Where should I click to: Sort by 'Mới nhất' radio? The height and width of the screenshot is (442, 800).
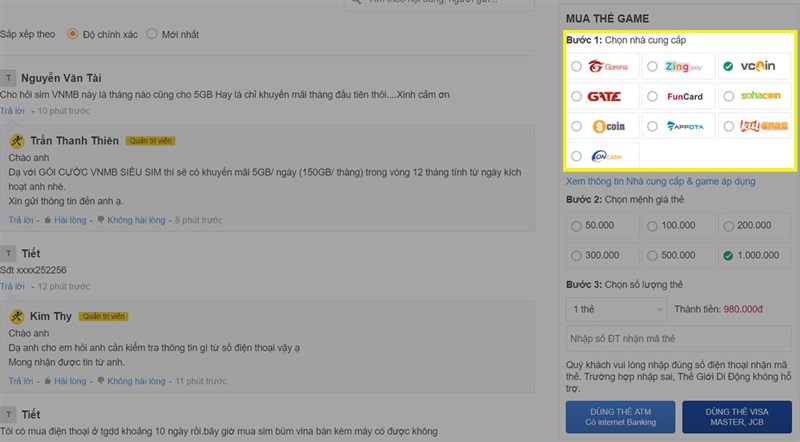pos(152,34)
